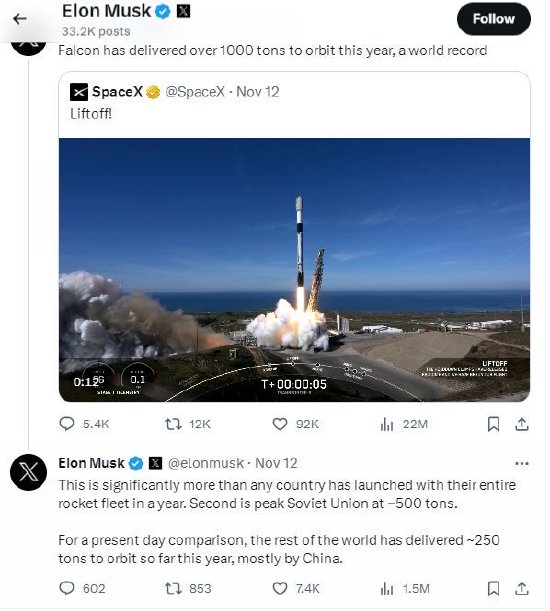This screenshot has width=550, height=611.
Task: Open the @SpaceX handle in quoted post
Action: 195,92
